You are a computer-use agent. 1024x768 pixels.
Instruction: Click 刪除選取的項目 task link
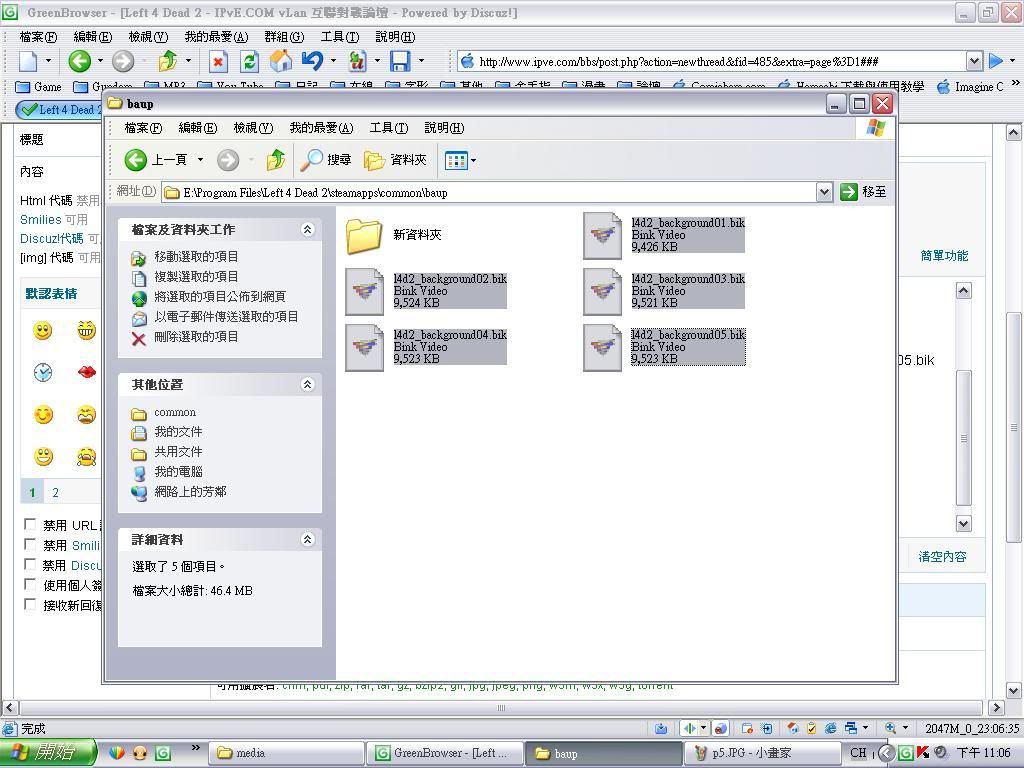tap(196, 337)
